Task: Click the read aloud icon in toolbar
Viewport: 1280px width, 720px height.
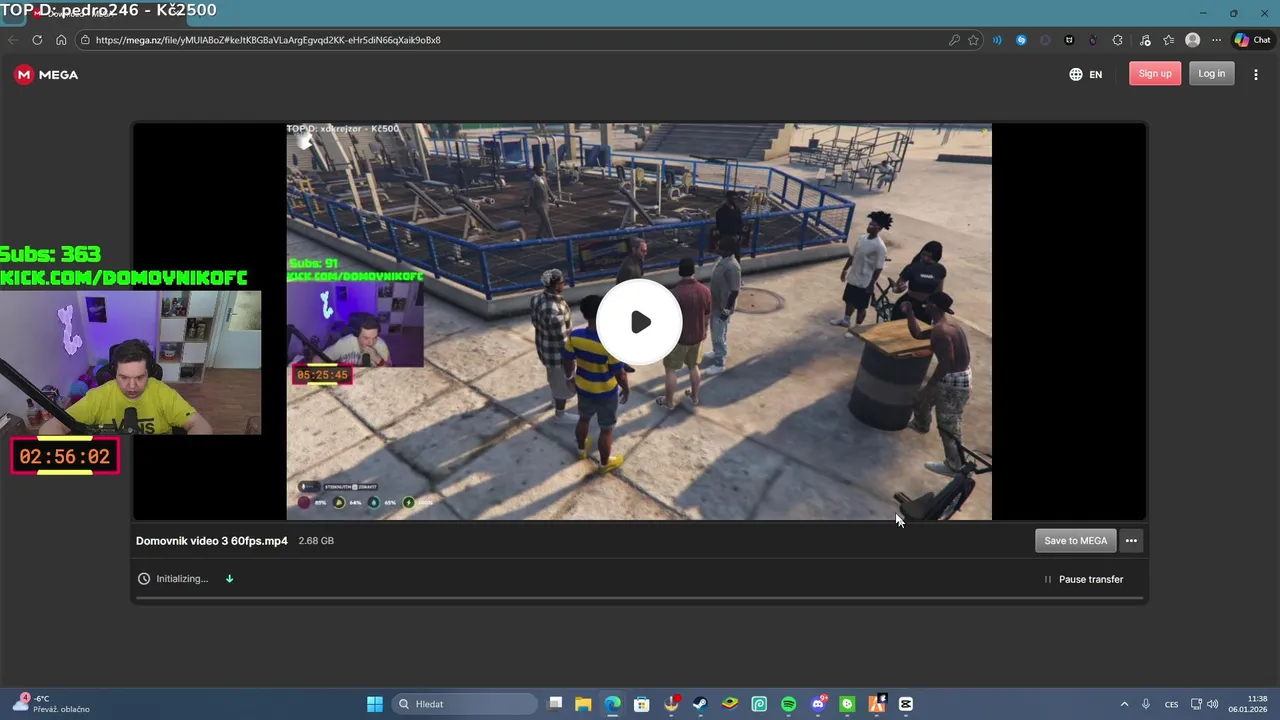Action: coord(997,40)
